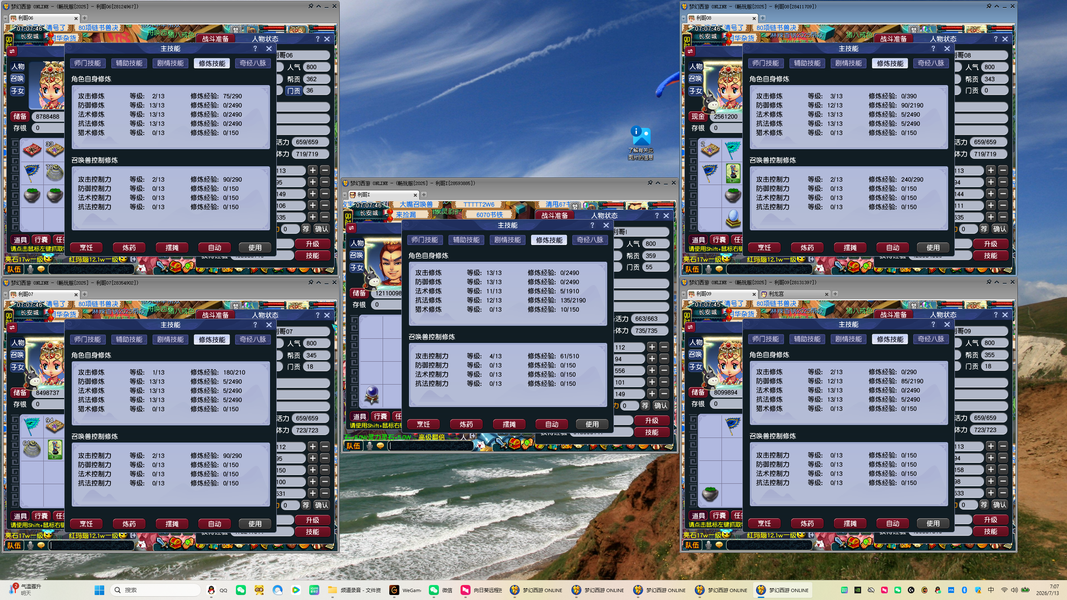This screenshot has width=1067, height=600.
Task: Open 道具 tab in 利哥07 window
Action: tap(20, 516)
